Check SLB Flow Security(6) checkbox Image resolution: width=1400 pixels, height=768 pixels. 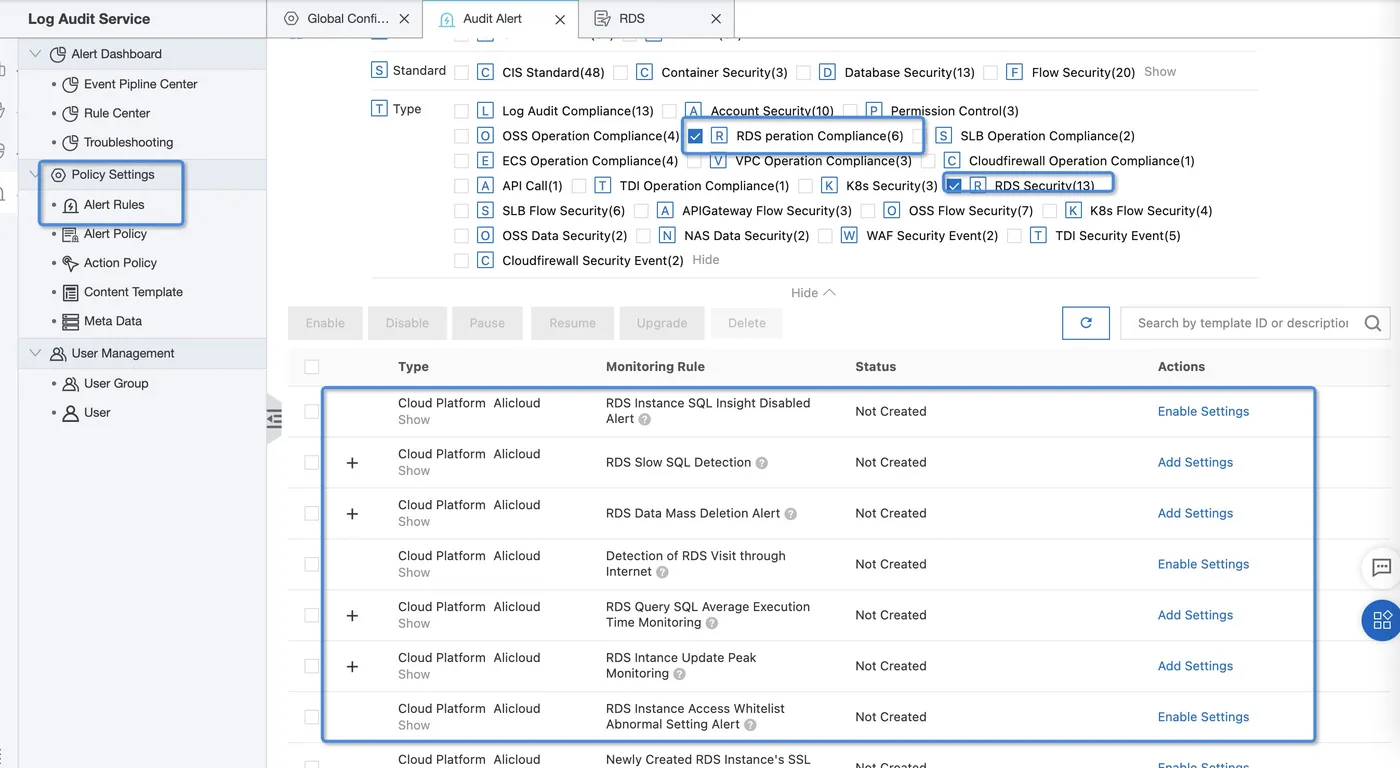pos(461,211)
